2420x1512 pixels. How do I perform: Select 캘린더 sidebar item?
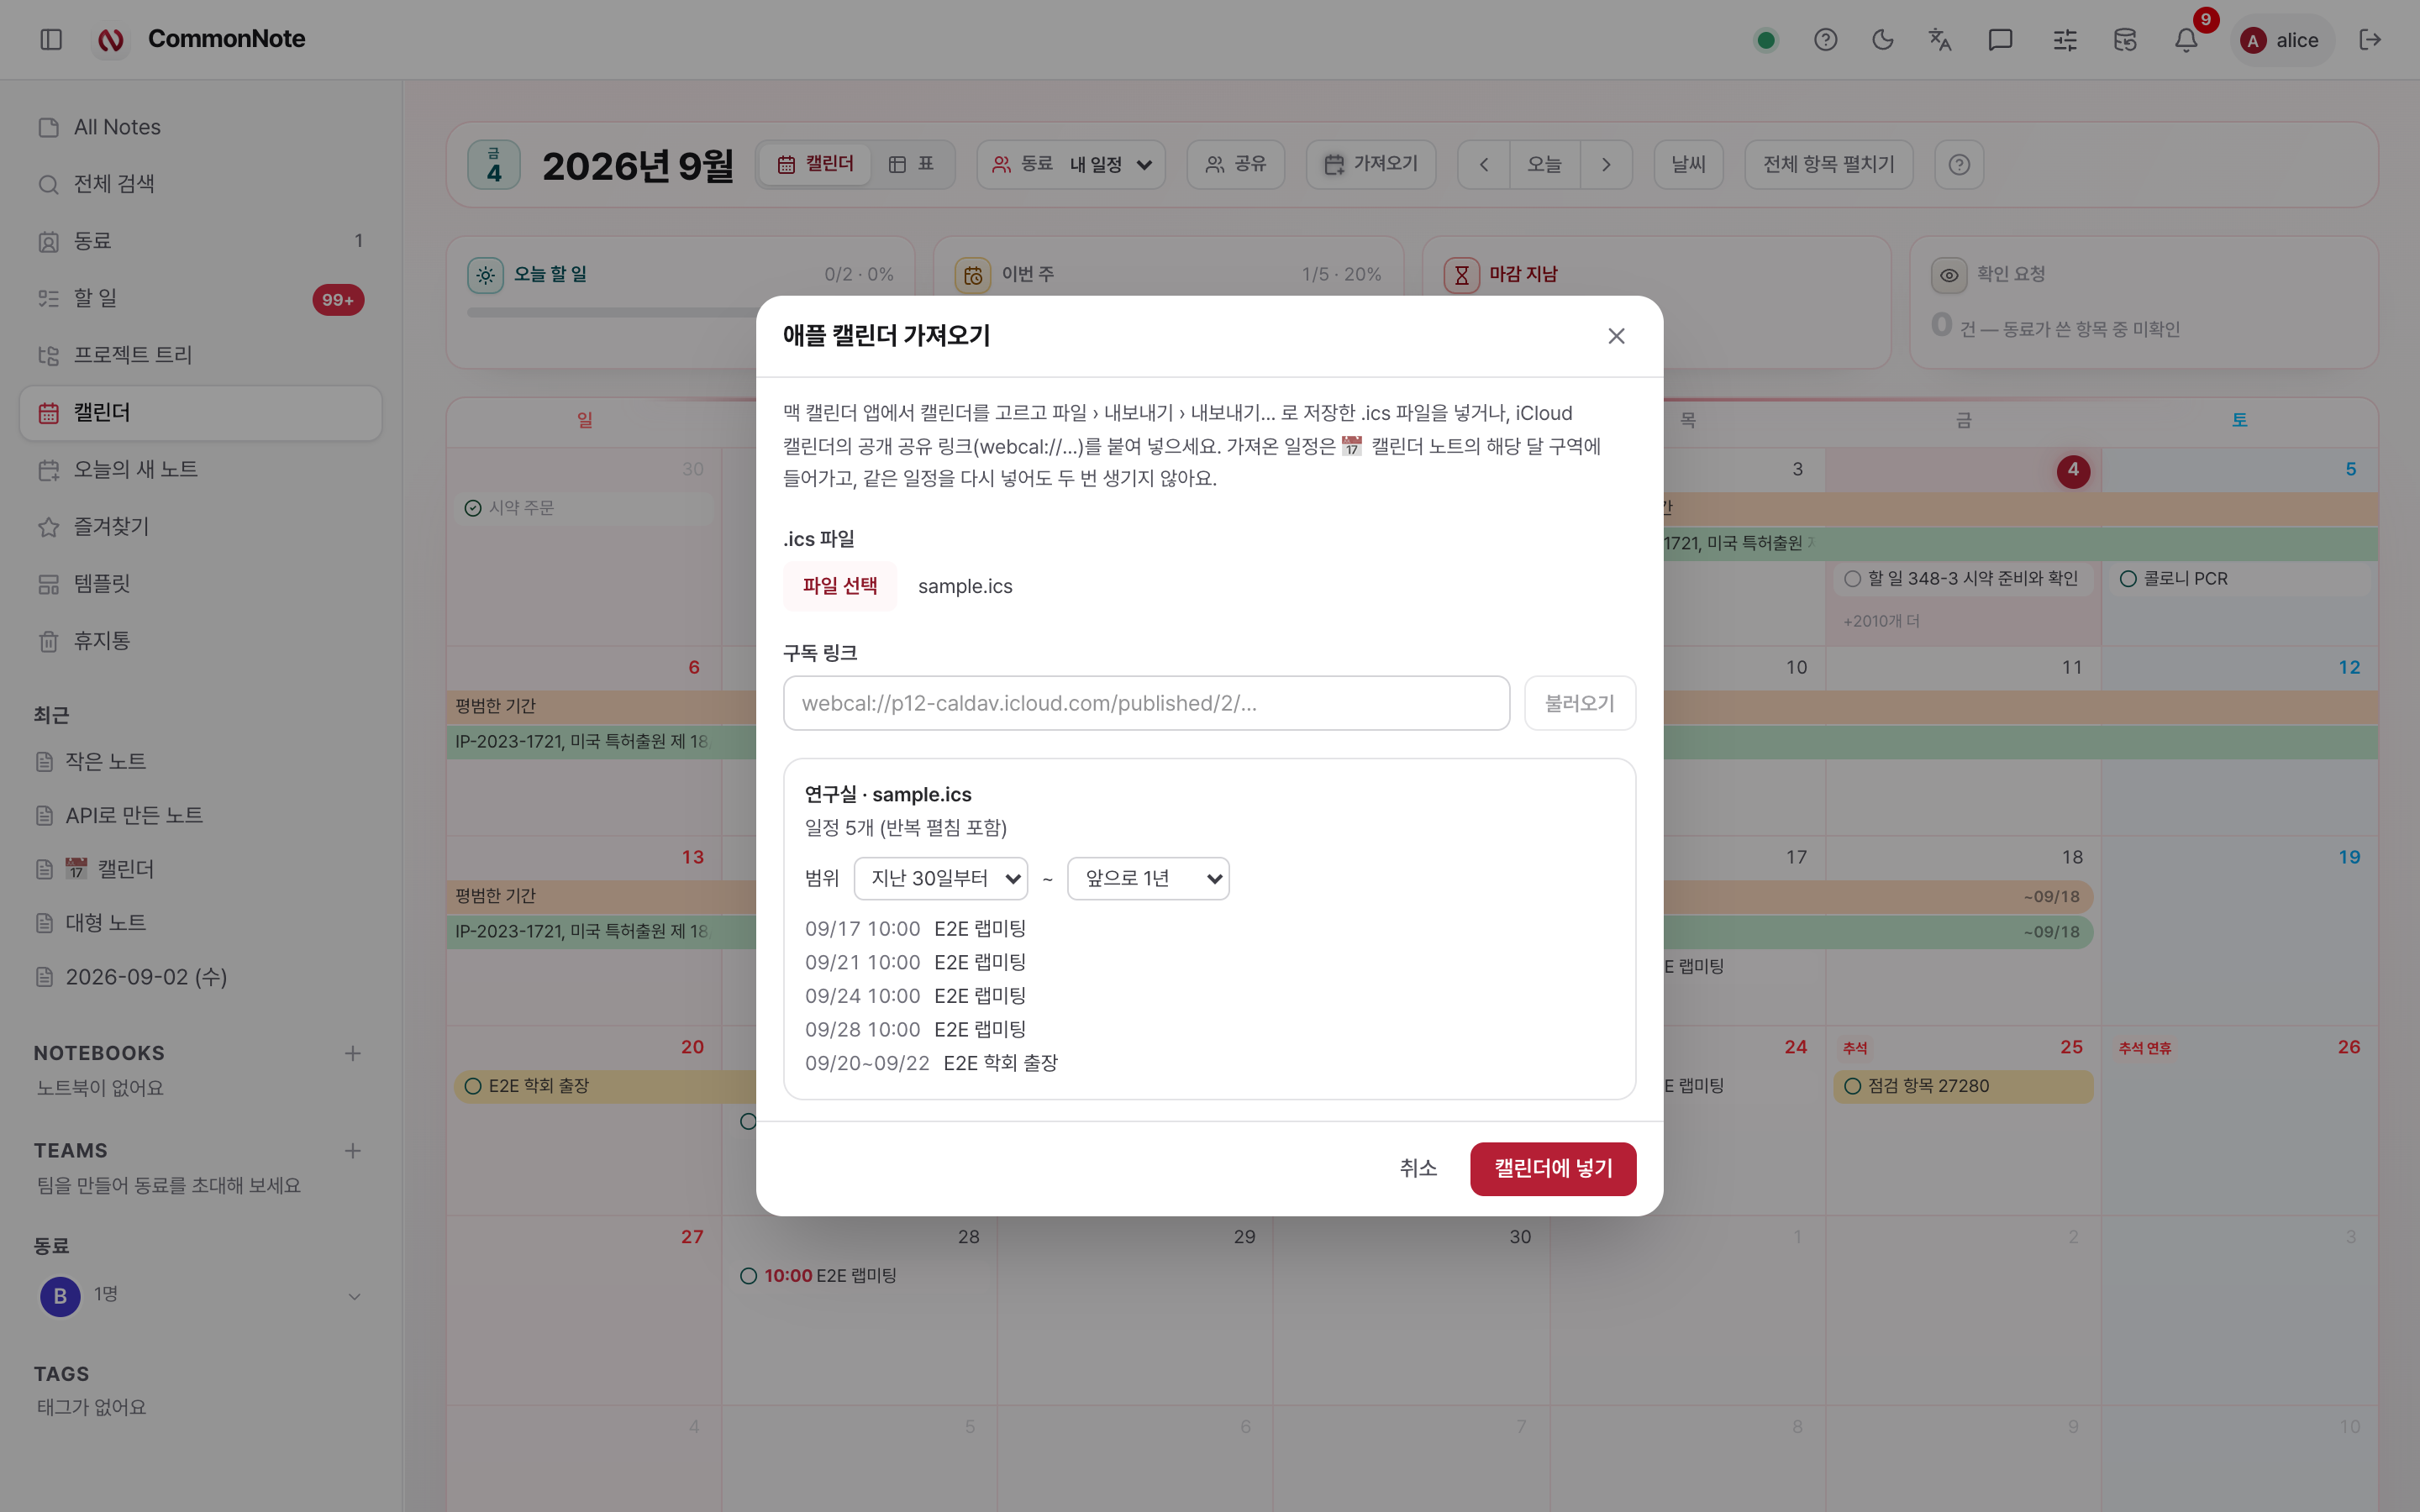click(x=200, y=413)
